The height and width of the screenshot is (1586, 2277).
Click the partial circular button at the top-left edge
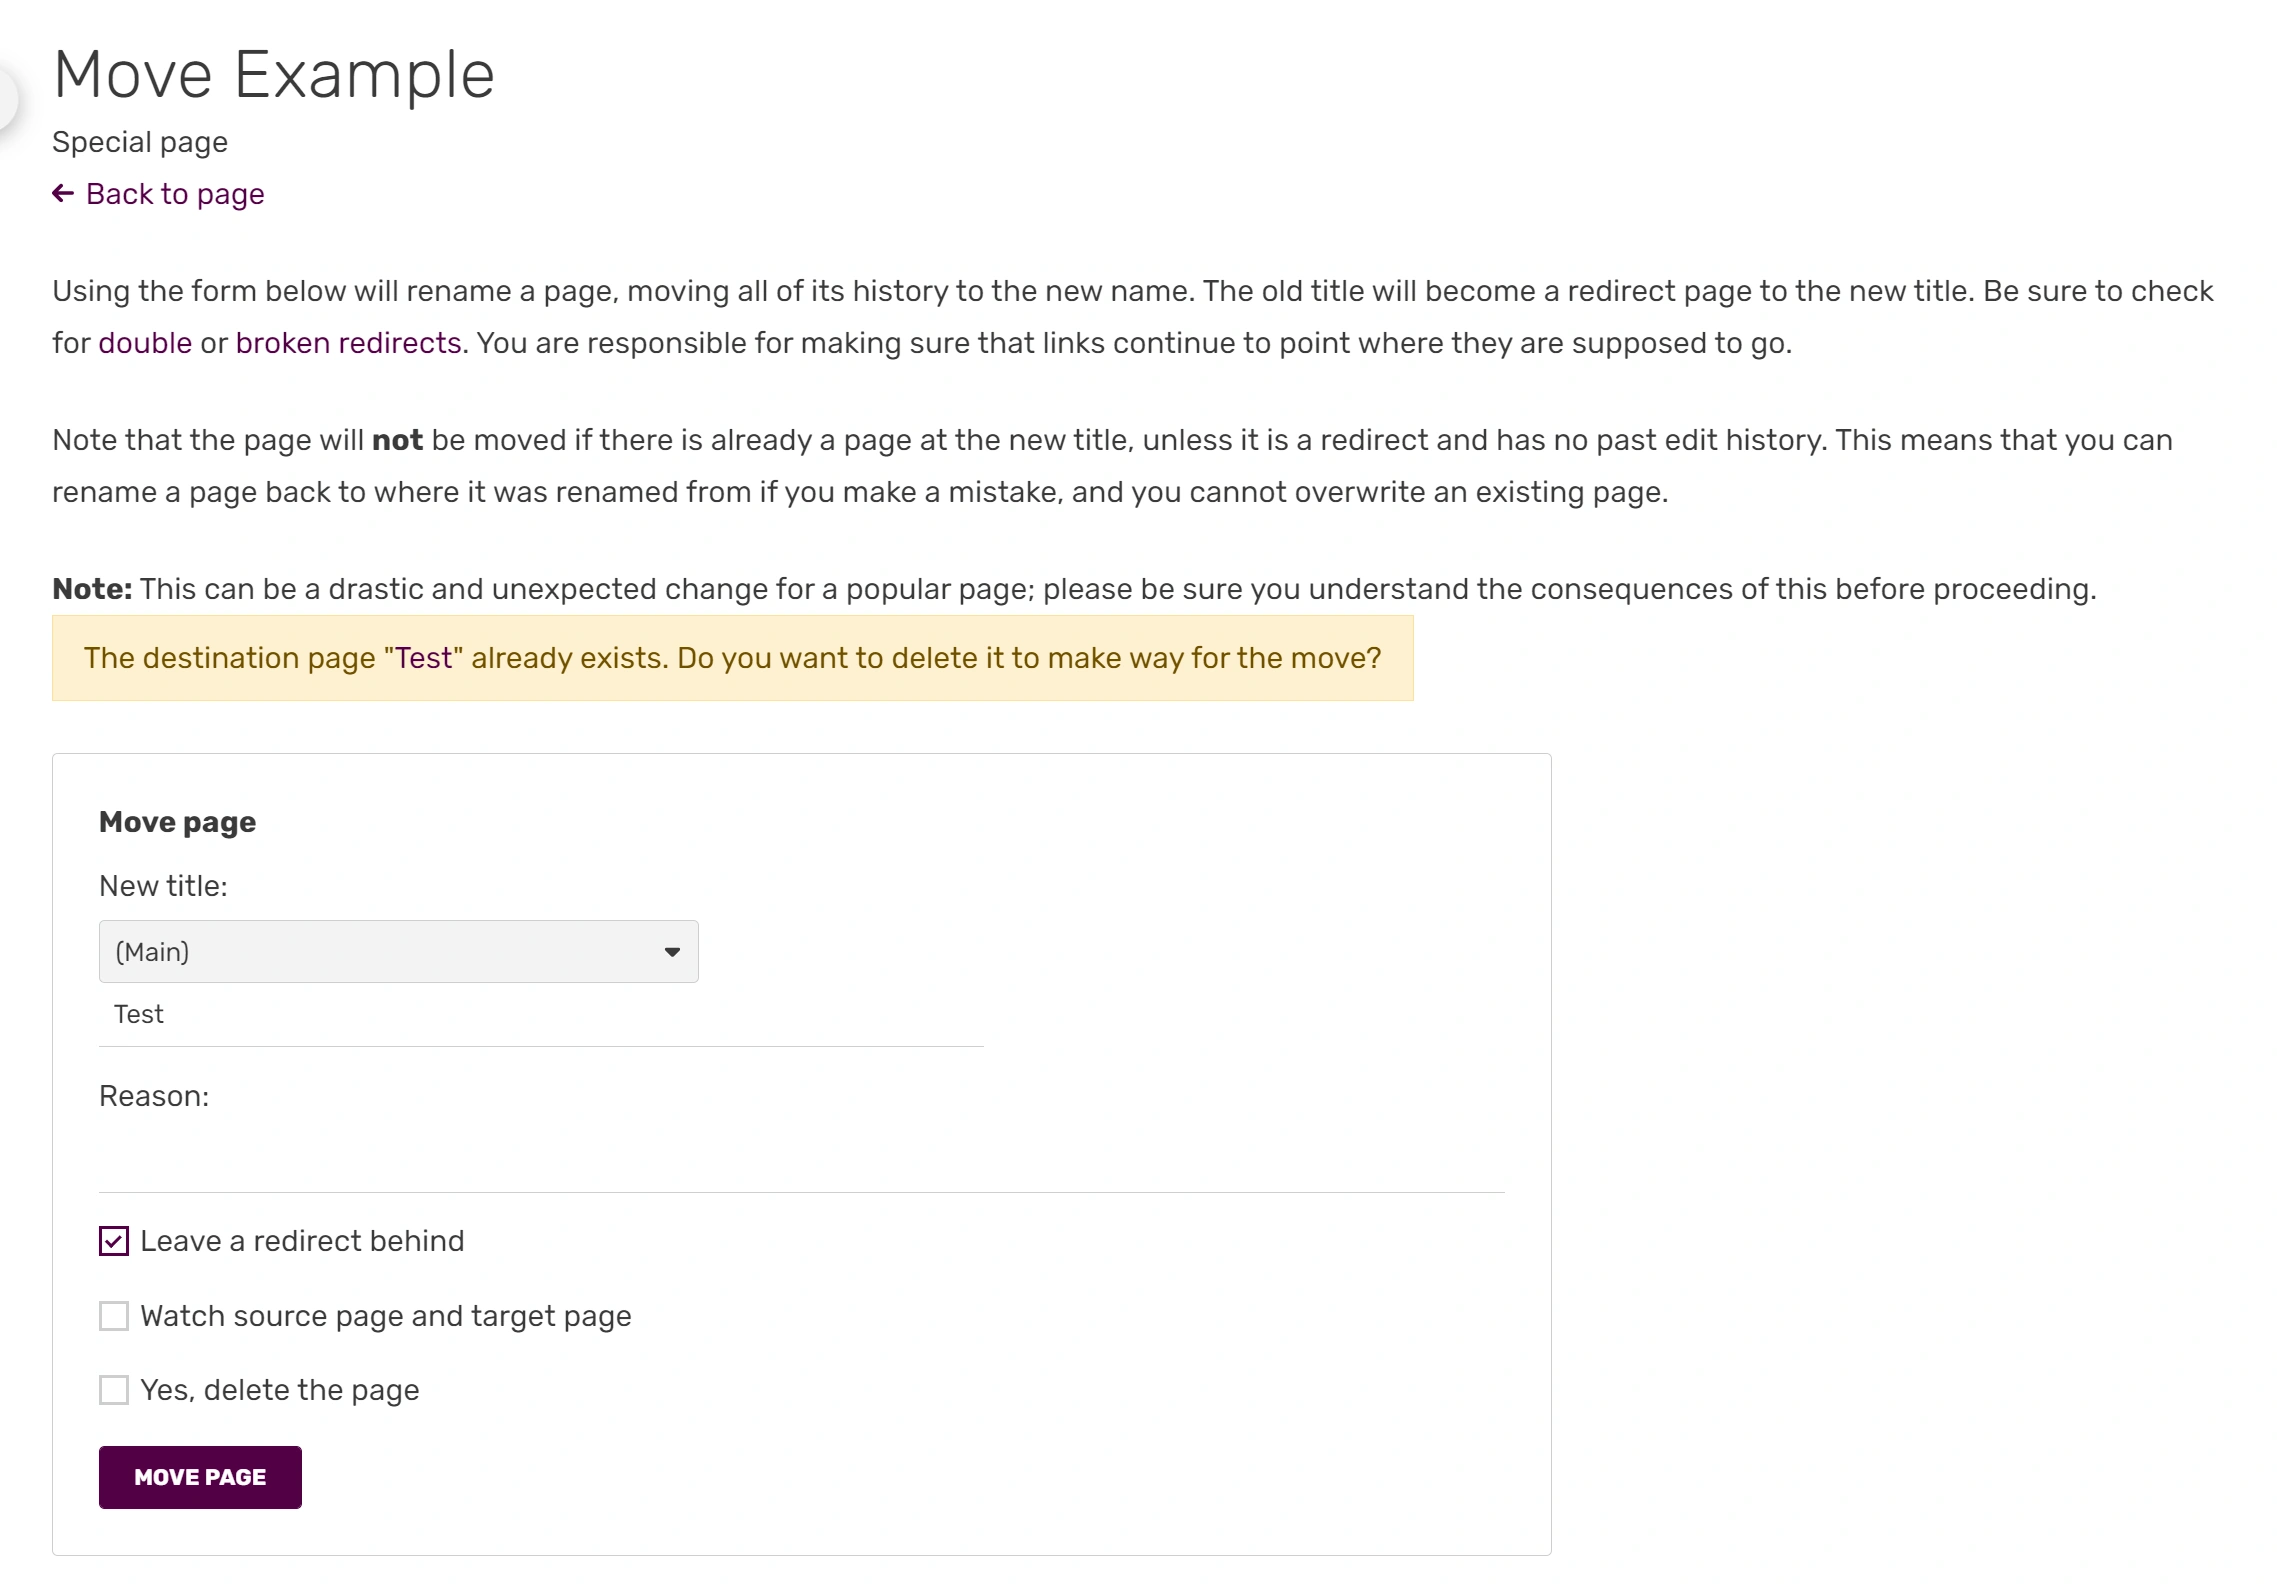6,98
